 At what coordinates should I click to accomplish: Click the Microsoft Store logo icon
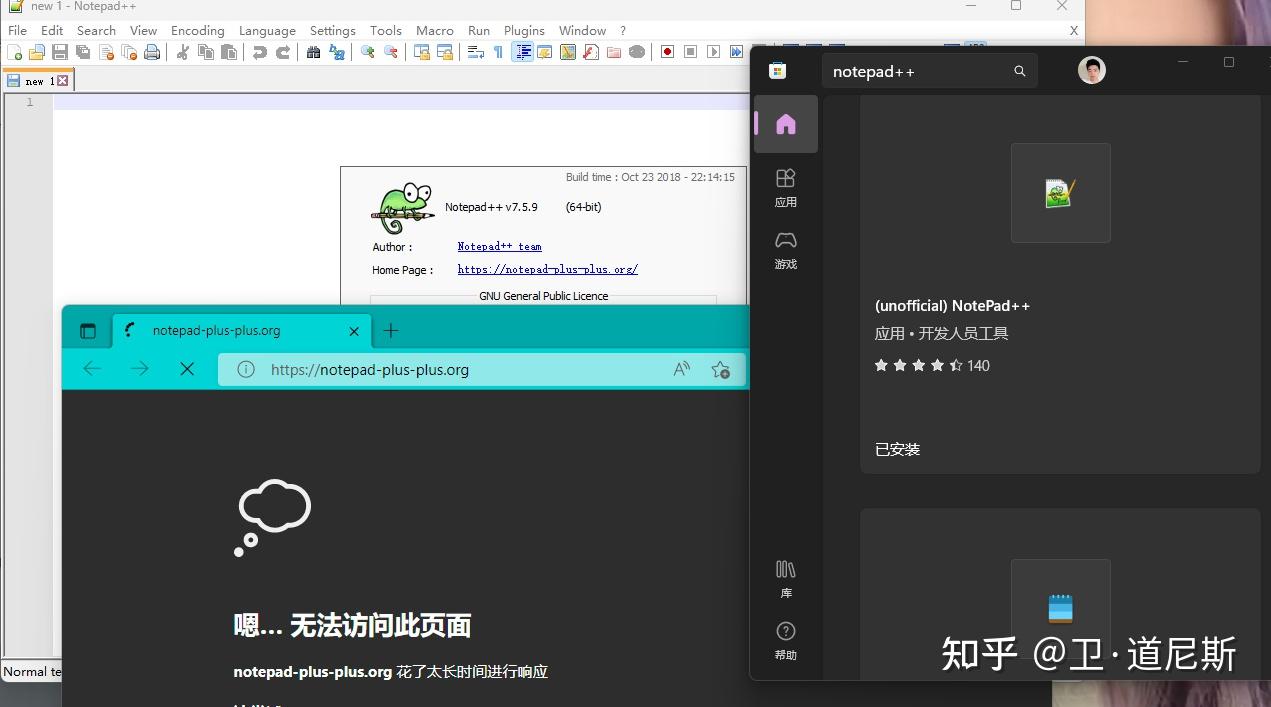coord(777,70)
